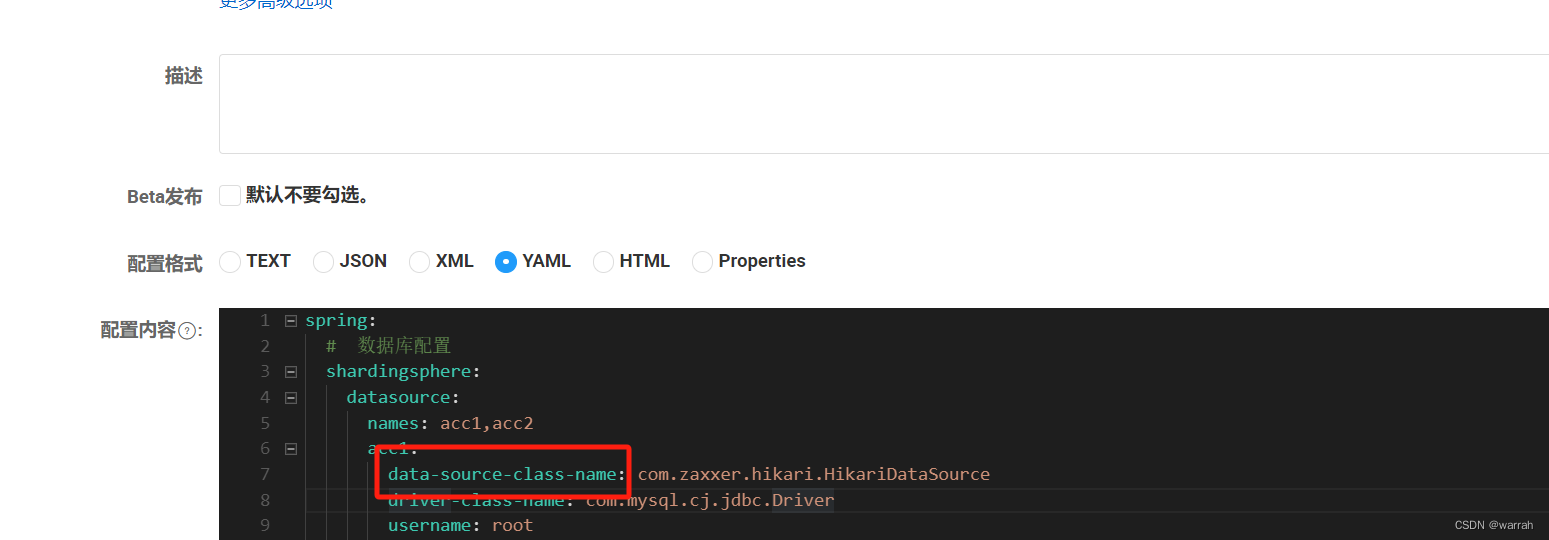Collapse the shardingsphere: fold marker on line 3
Image resolution: width=1549 pixels, height=540 pixels.
(290, 372)
